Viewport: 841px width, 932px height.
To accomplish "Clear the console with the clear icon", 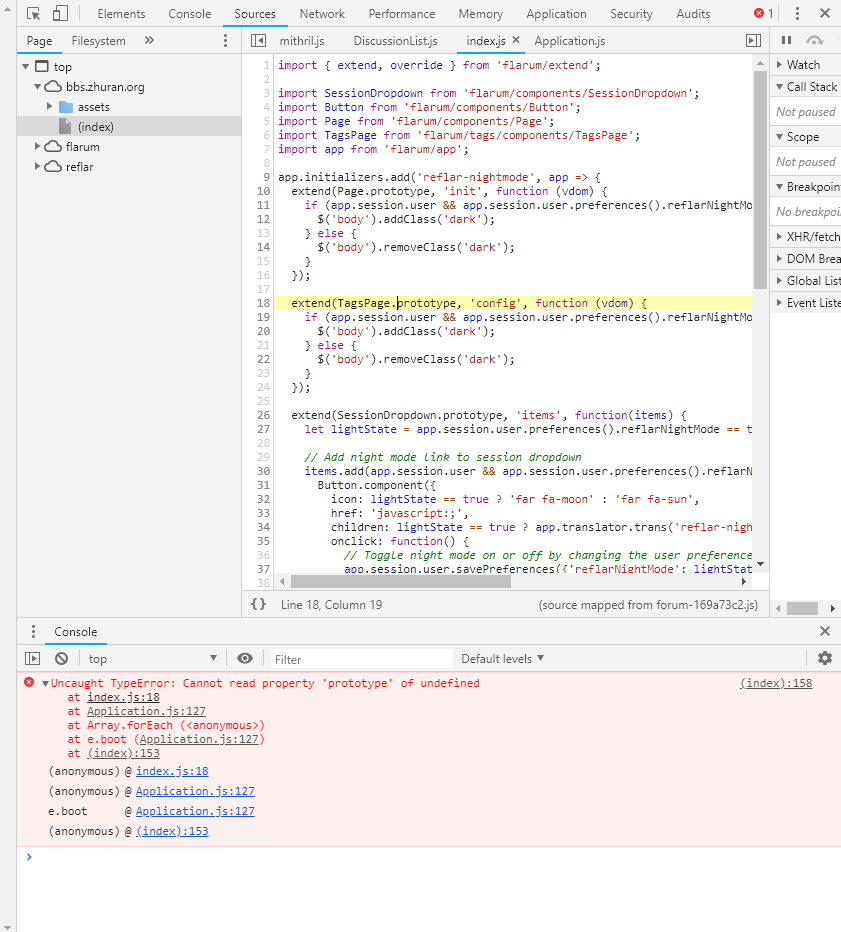I will [61, 658].
